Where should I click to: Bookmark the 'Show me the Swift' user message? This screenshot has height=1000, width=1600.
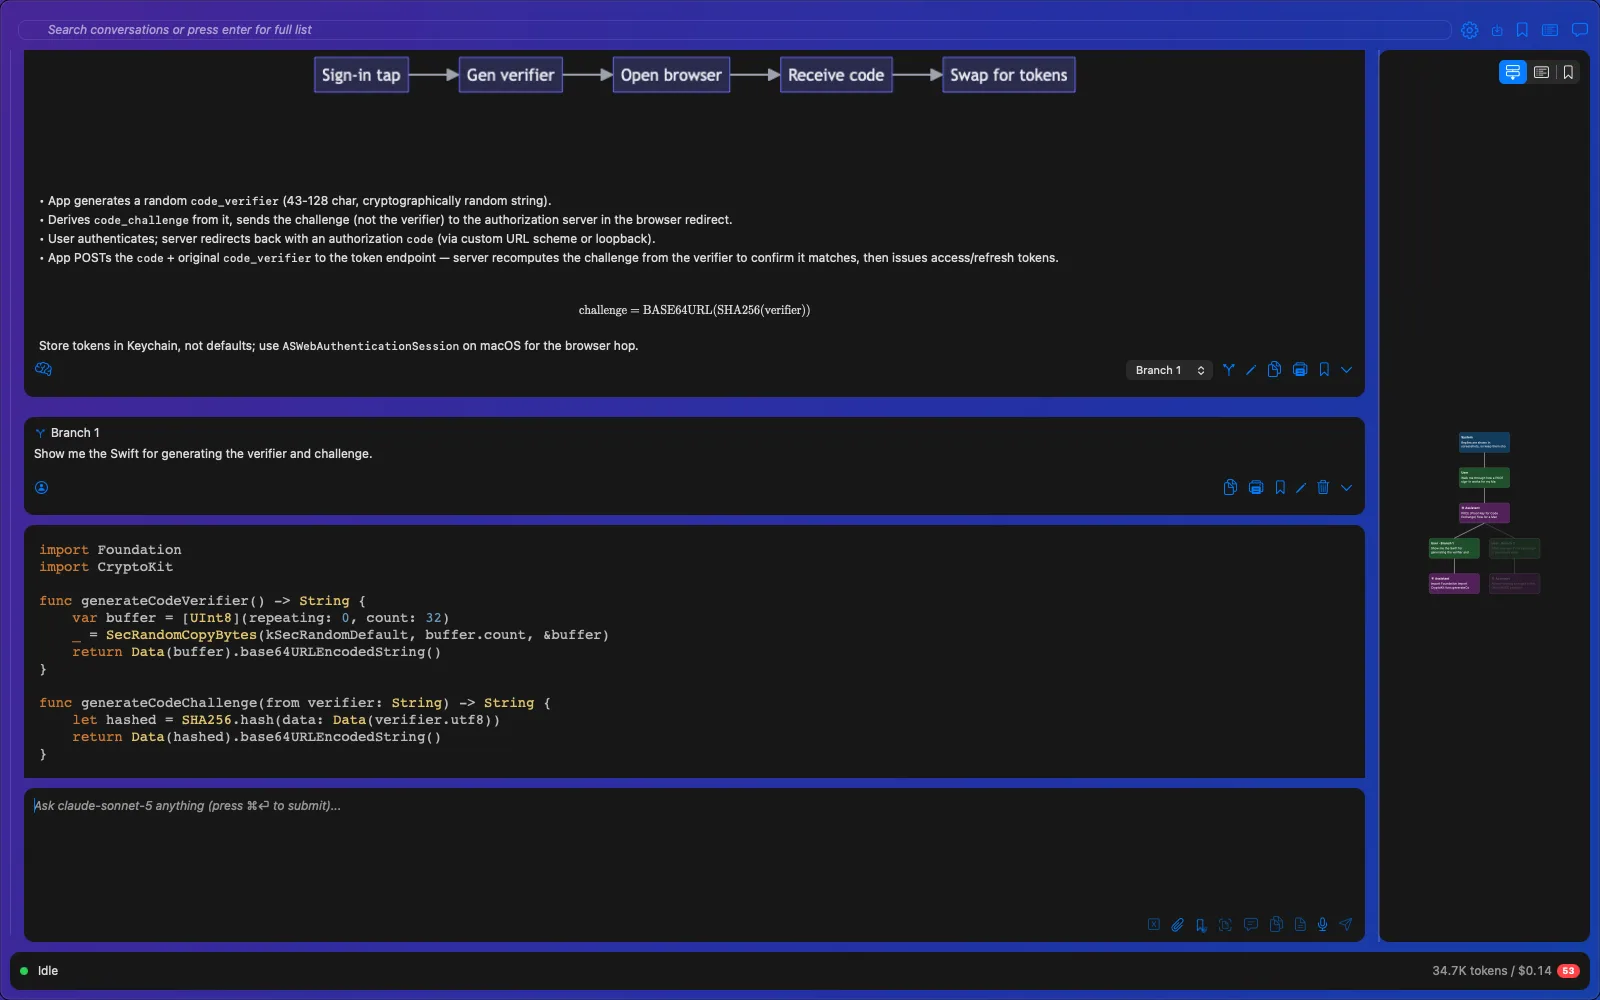point(1280,488)
